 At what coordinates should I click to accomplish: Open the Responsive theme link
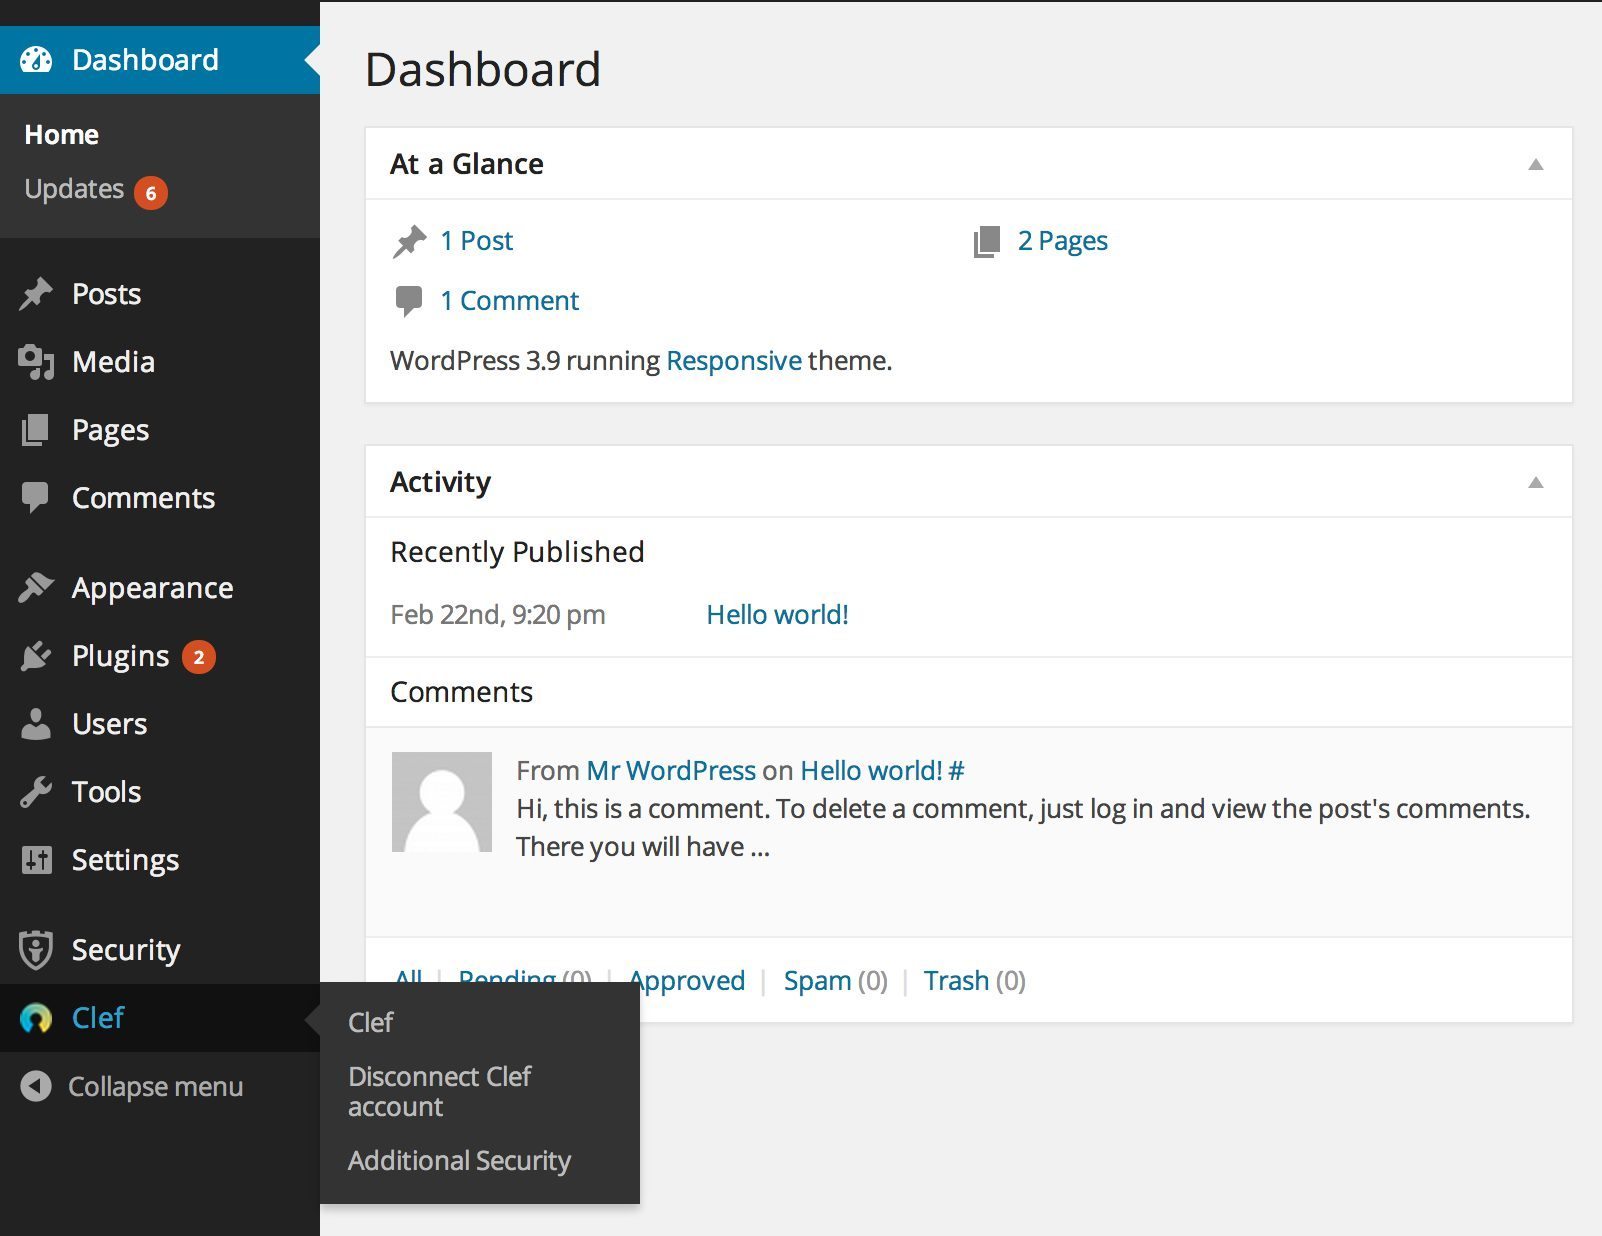tap(734, 361)
